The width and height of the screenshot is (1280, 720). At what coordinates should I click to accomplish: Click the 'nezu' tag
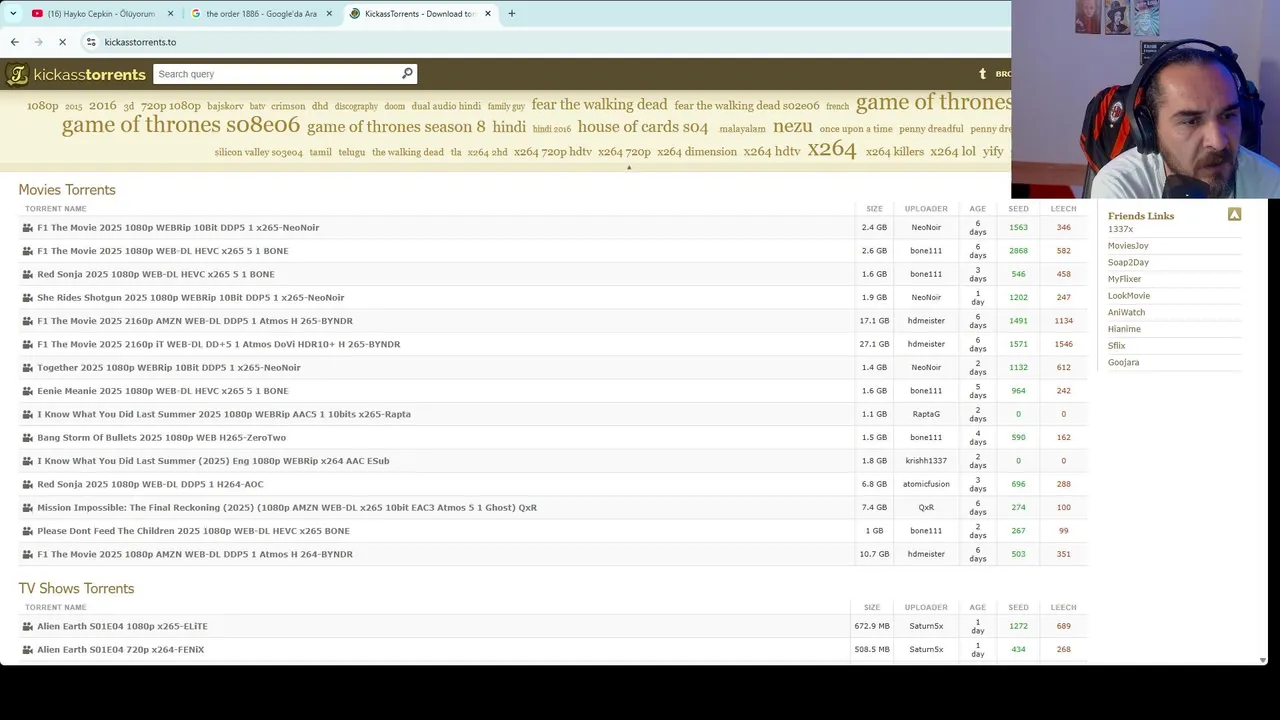coord(793,126)
